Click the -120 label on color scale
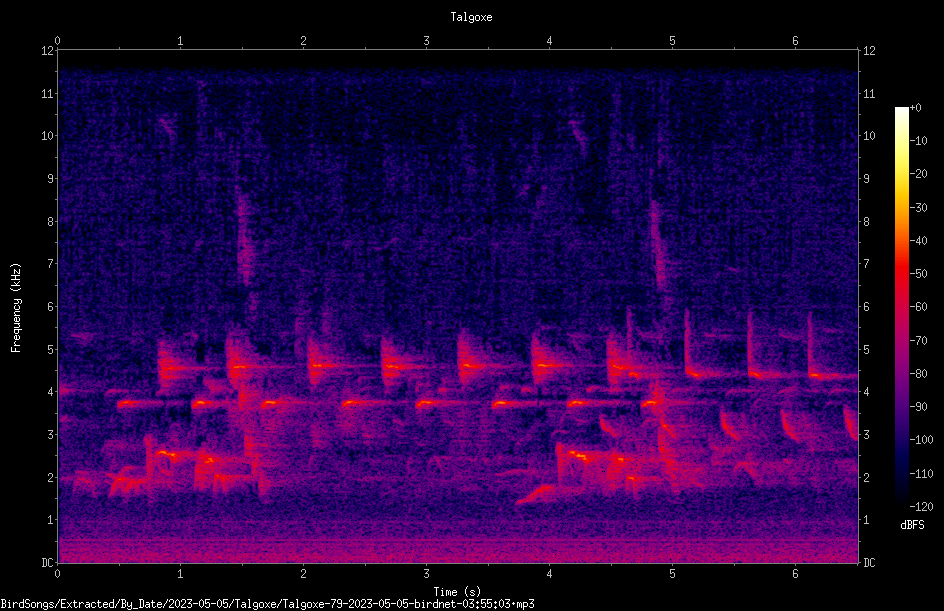 coord(921,506)
